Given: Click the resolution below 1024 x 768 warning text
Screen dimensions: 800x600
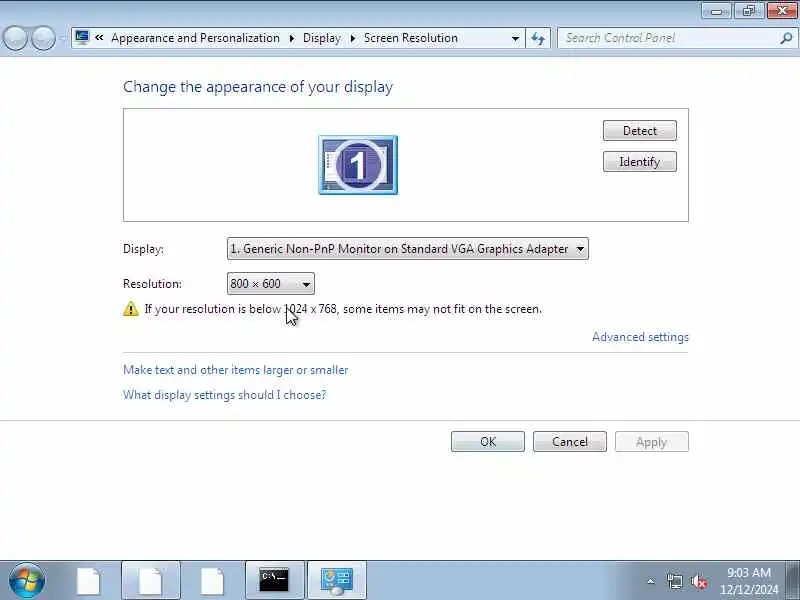Looking at the screenshot, I should coord(343,309).
